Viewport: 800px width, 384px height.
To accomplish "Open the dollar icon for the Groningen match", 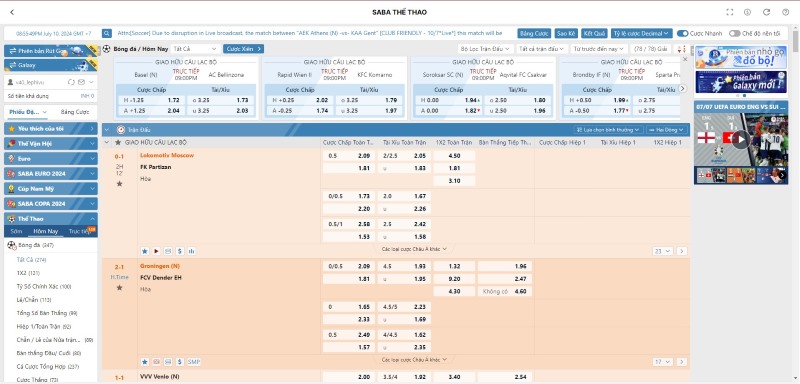I will (180, 362).
